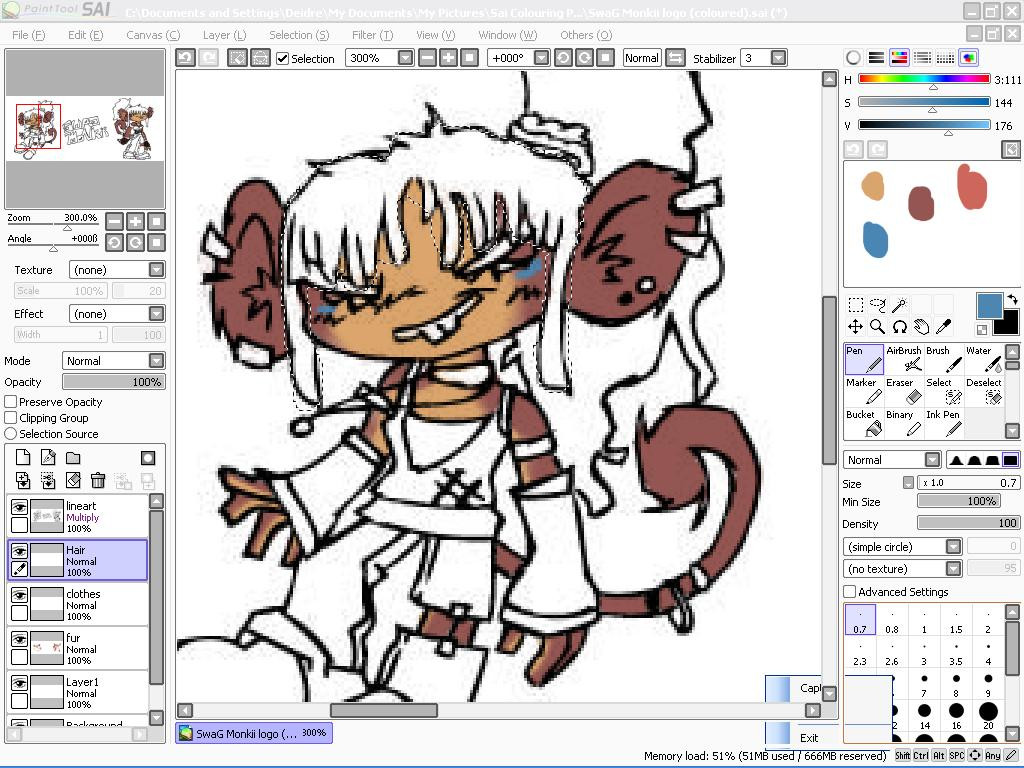
Task: Open the brush Normal mode dropdown
Action: click(932, 460)
